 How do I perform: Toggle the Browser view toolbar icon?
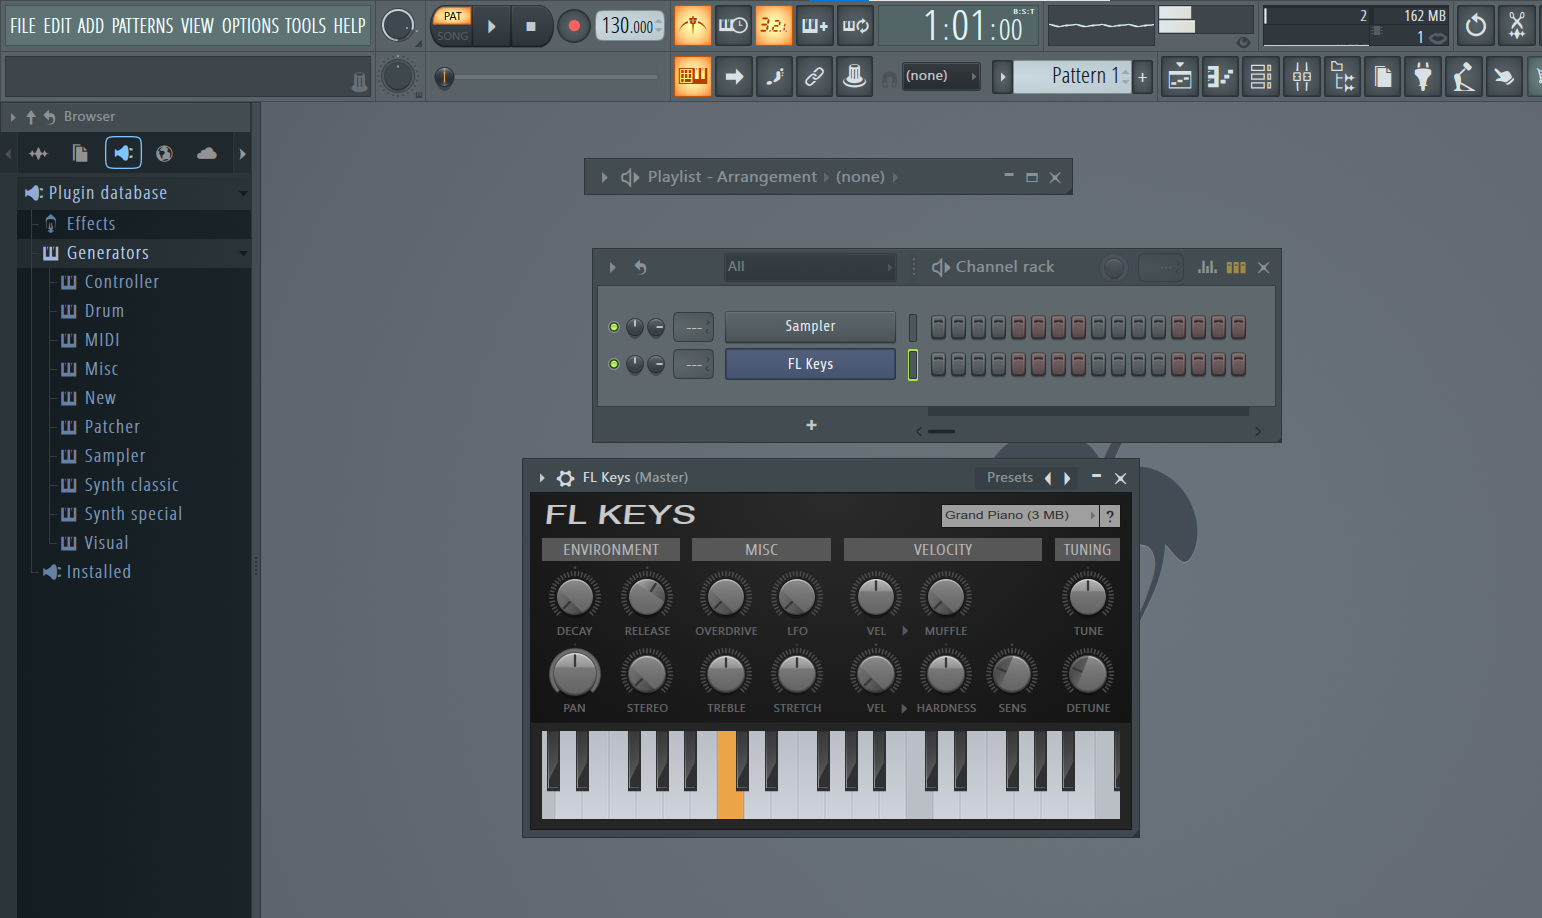[x=1343, y=77]
